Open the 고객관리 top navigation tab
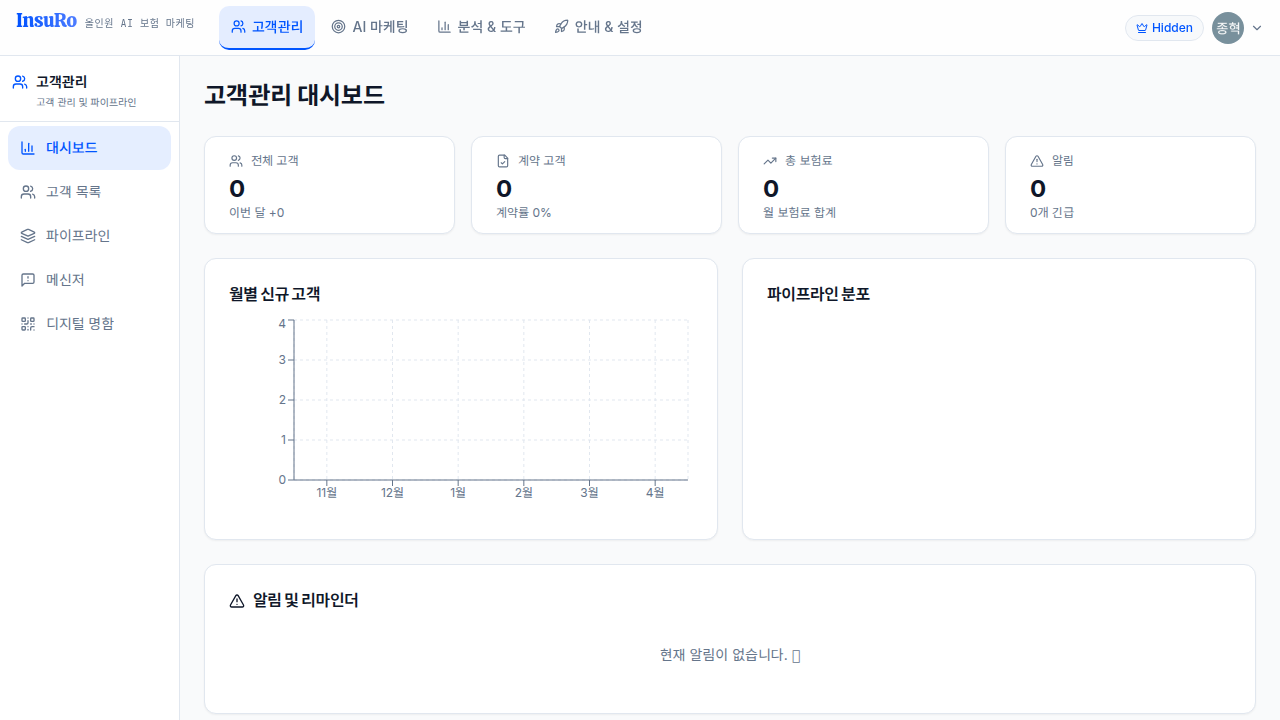This screenshot has height=720, width=1280. pos(267,27)
